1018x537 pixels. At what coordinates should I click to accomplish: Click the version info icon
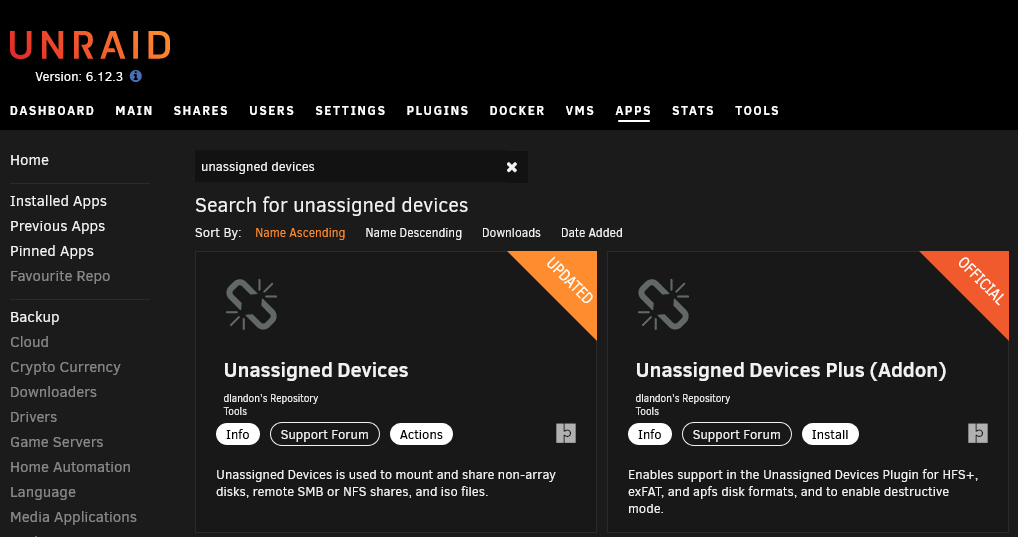pos(136,76)
